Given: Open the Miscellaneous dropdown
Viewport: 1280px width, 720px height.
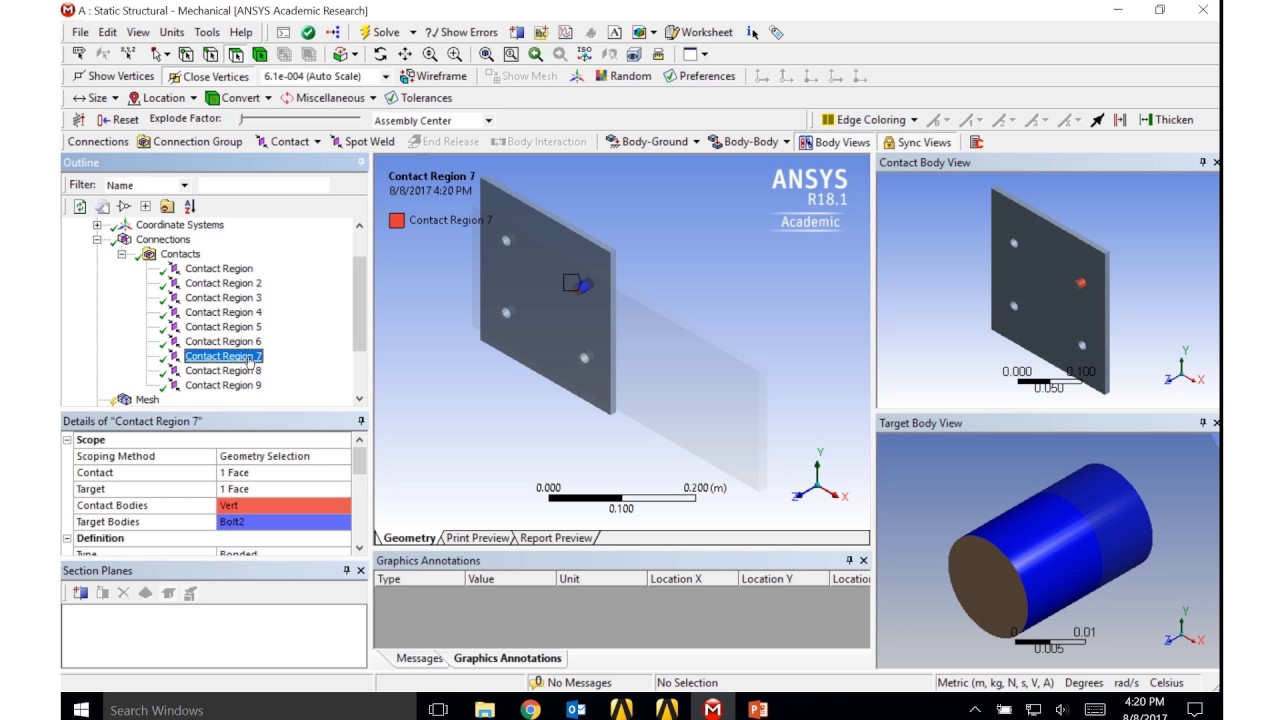Looking at the screenshot, I should click(x=328, y=98).
